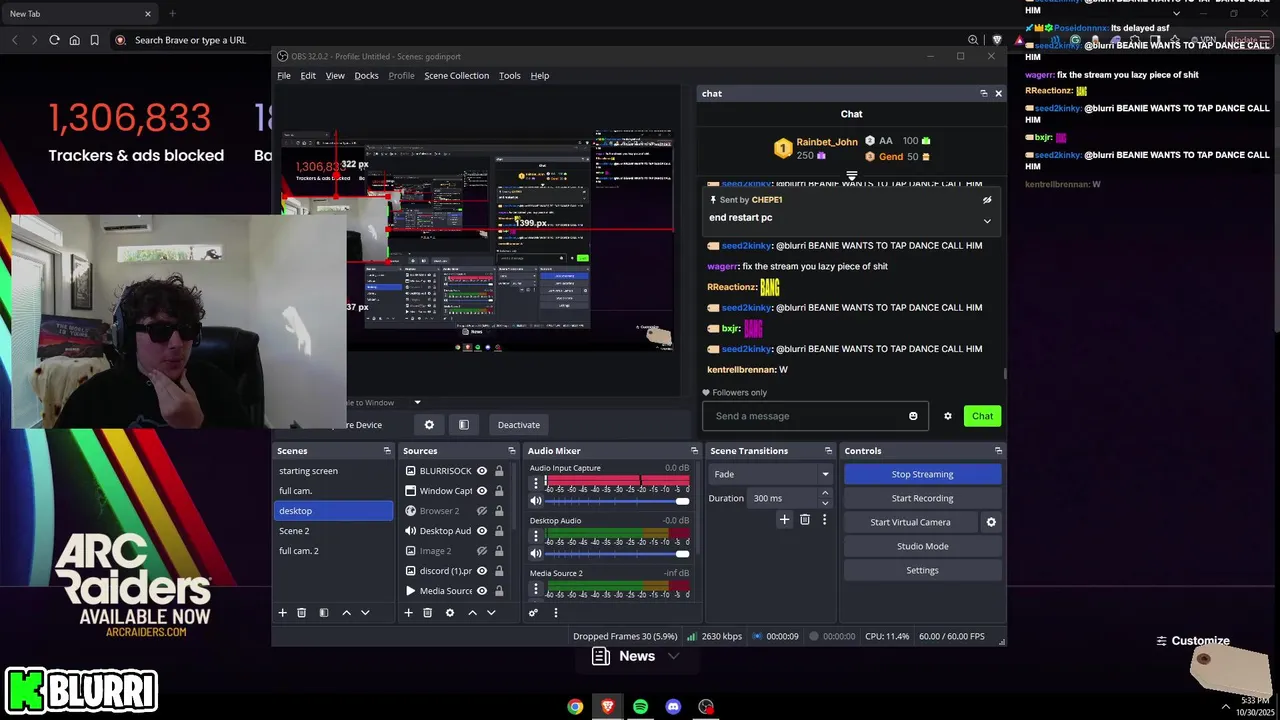Open source properties gear beside Deactivate
The image size is (1280, 720).
tap(429, 425)
